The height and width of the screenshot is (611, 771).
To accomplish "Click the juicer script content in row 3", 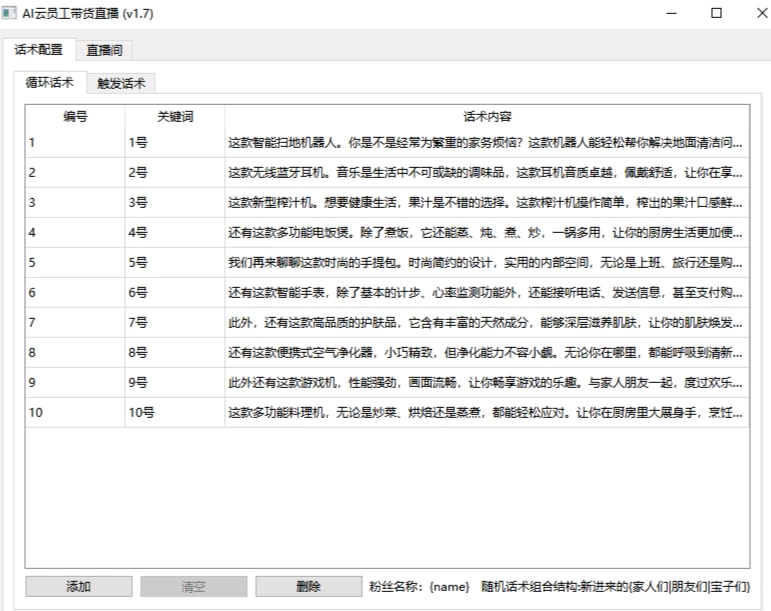I will (x=486, y=203).
